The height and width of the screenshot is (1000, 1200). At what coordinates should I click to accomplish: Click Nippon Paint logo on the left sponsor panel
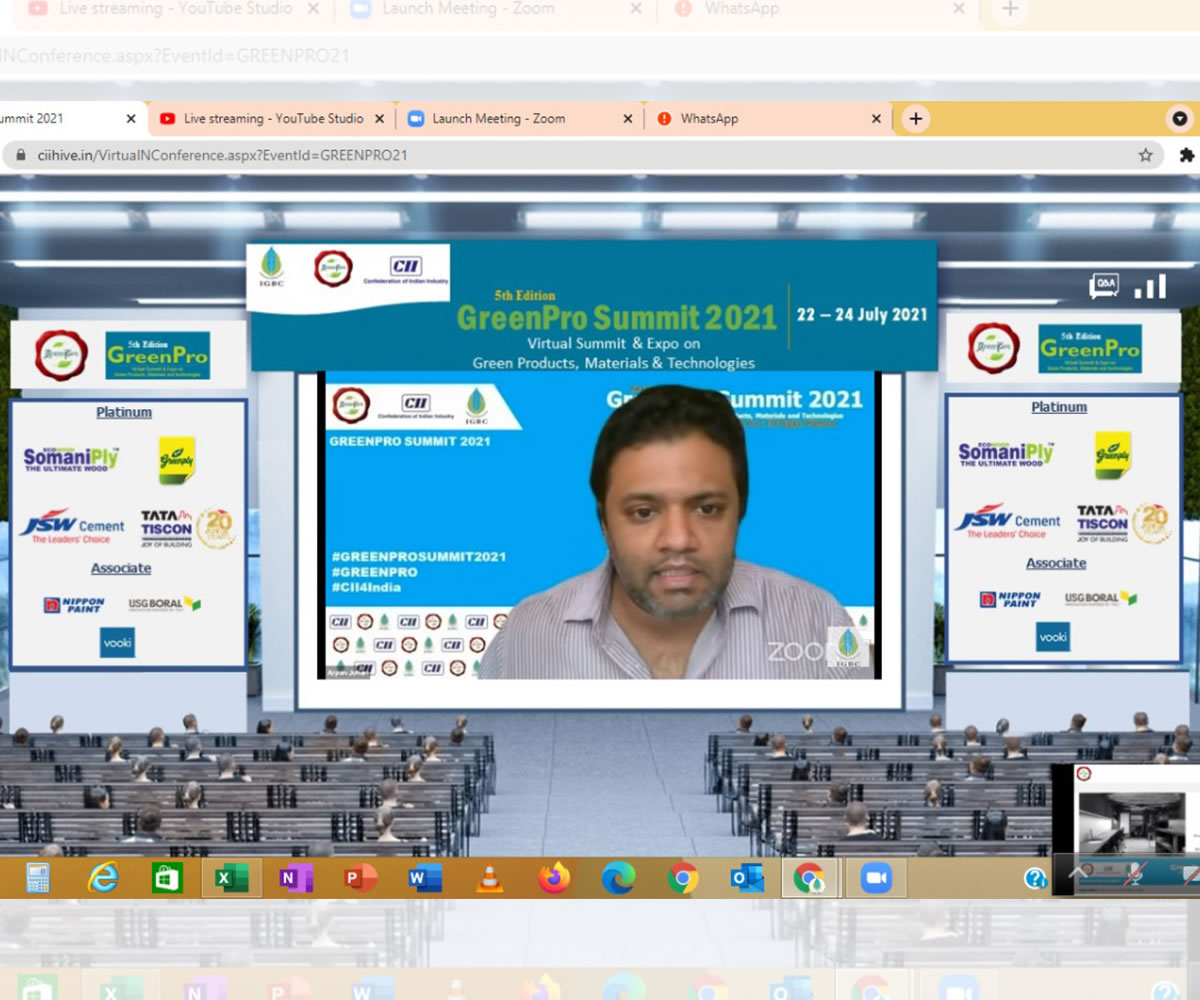click(73, 605)
